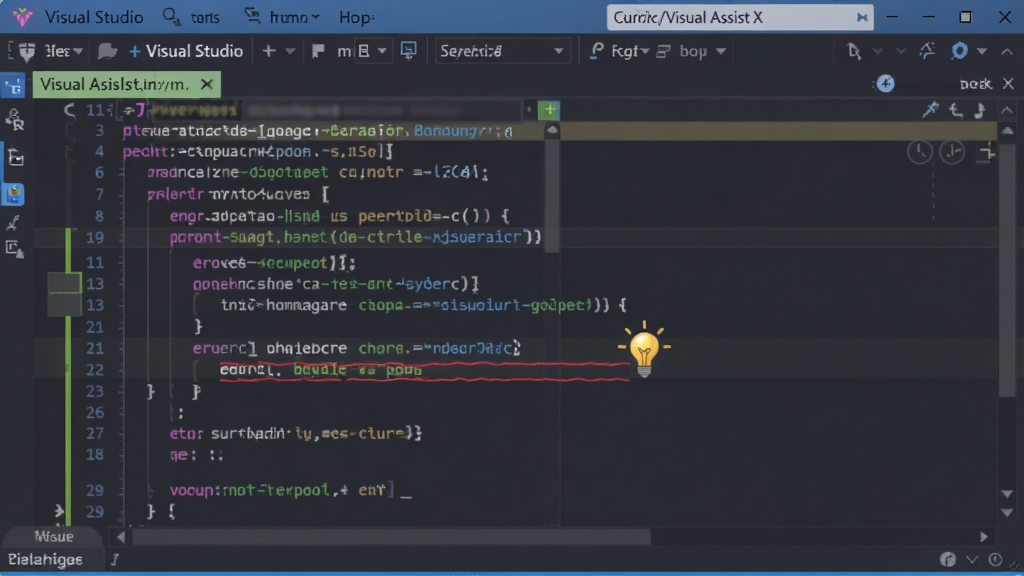Click the monitor icon in the toolbar
Viewport: 1024px width, 576px height.
pos(409,50)
